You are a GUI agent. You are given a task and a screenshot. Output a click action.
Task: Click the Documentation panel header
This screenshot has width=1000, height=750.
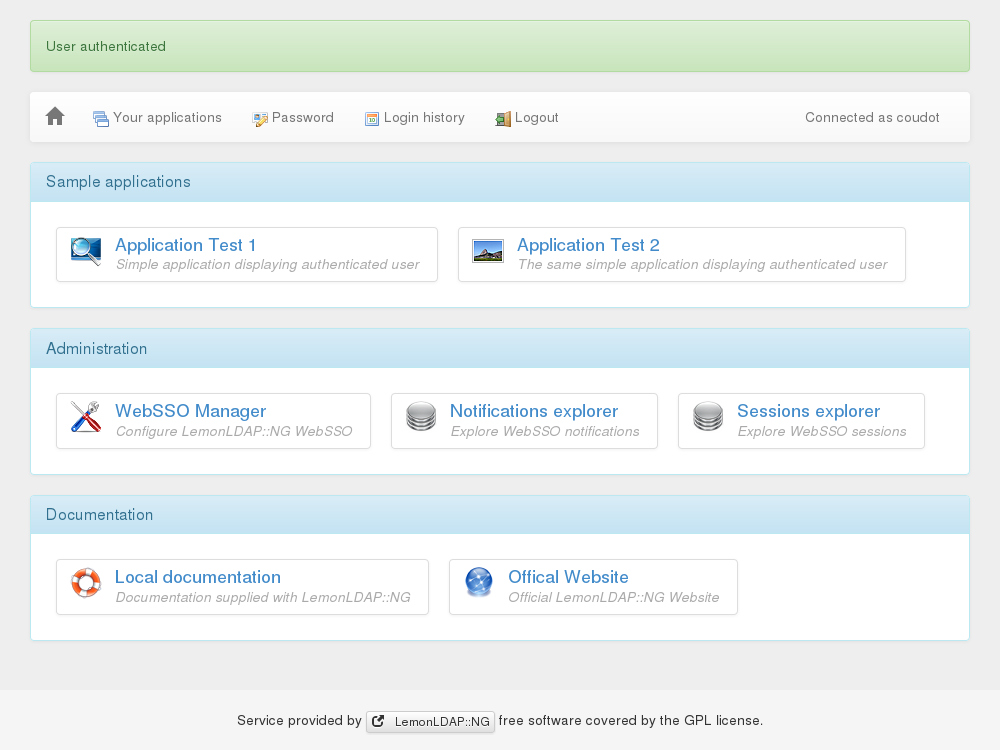[500, 515]
